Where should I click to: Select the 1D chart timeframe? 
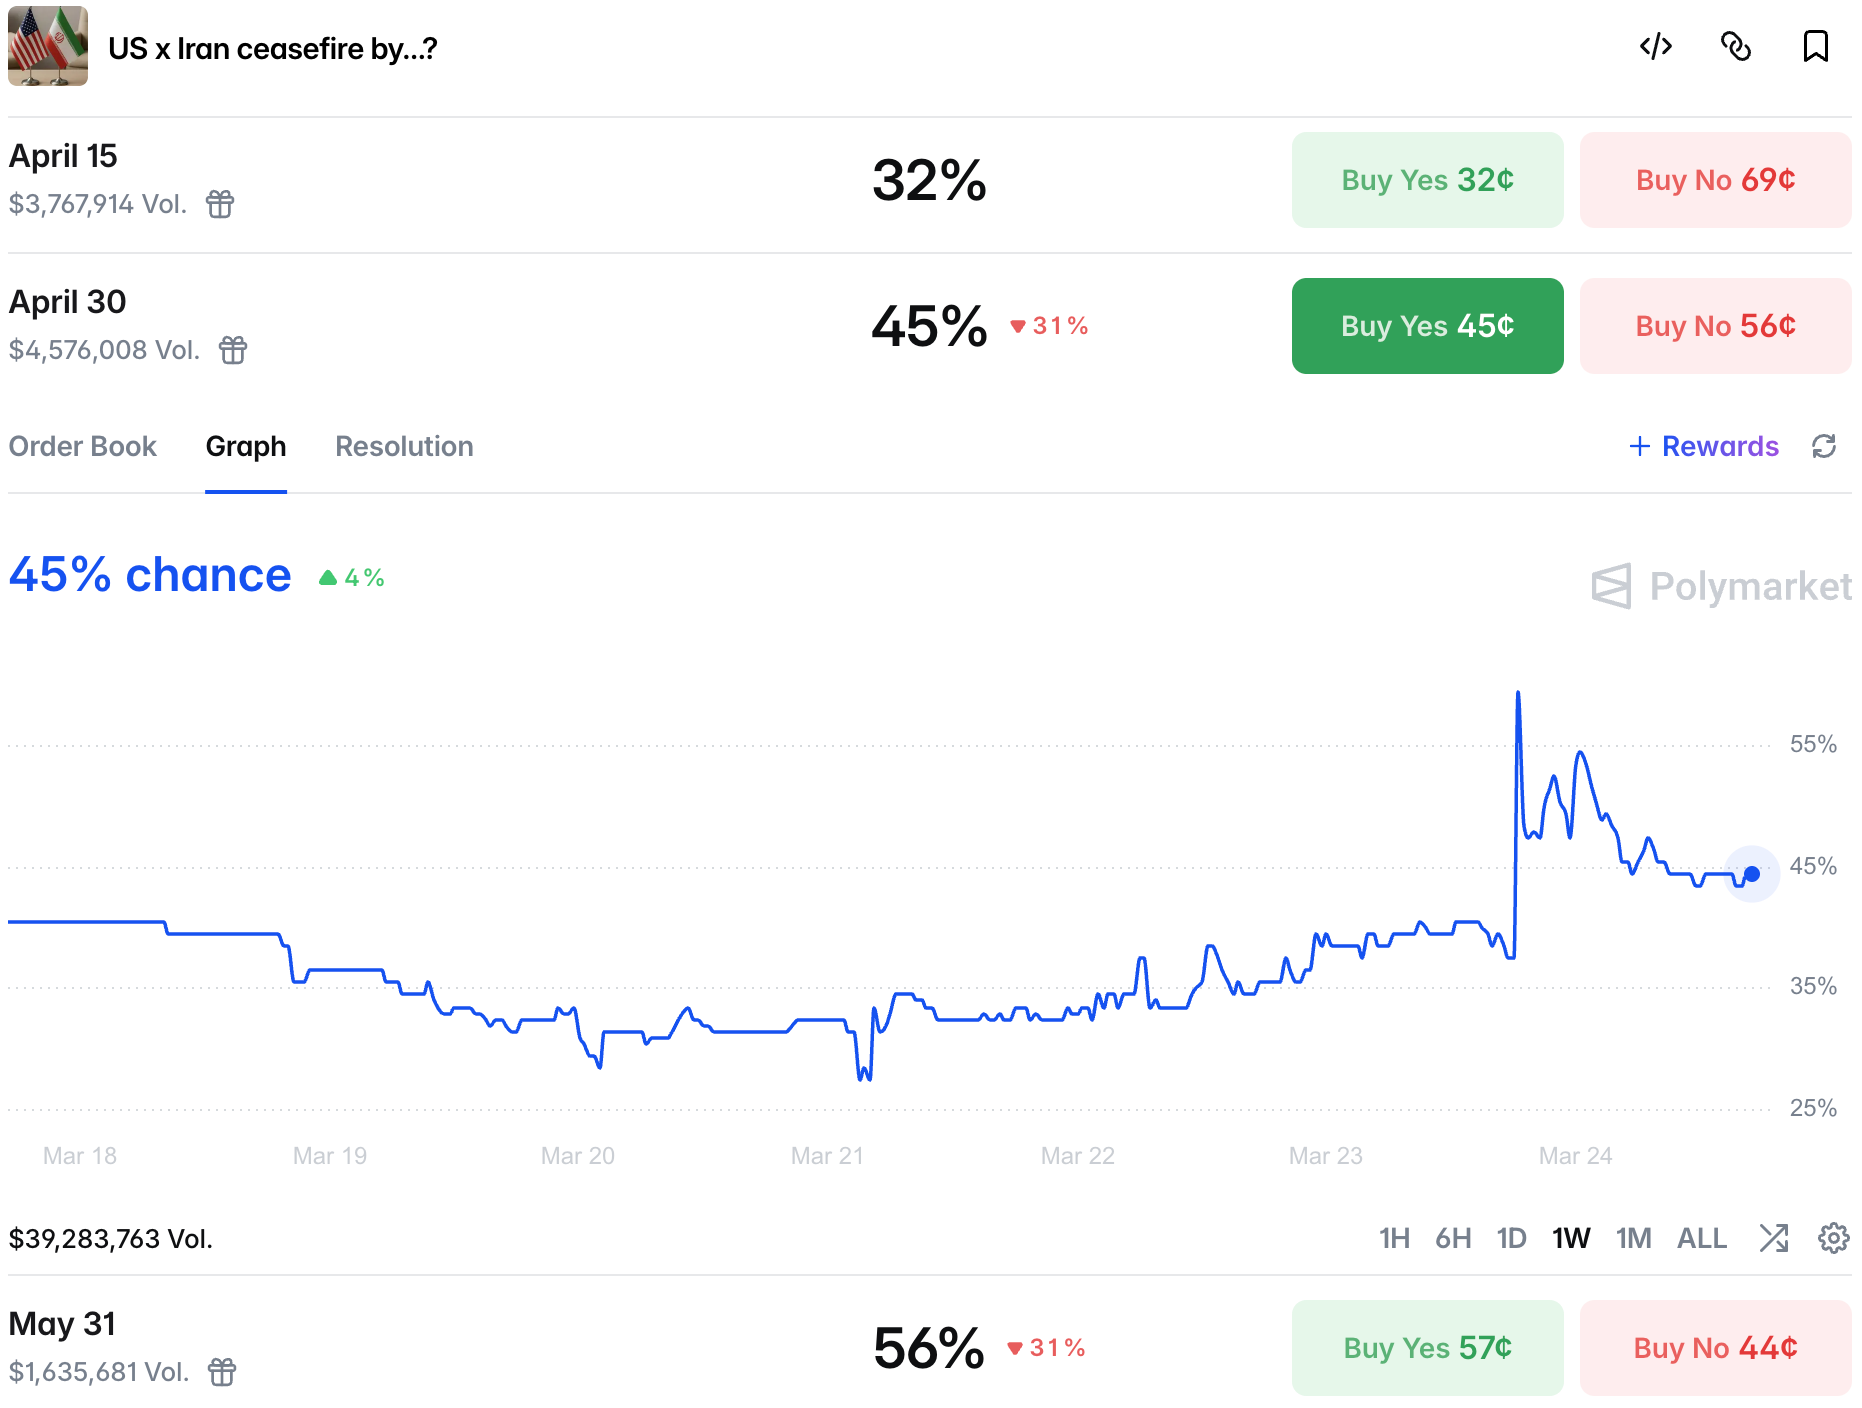(1511, 1238)
